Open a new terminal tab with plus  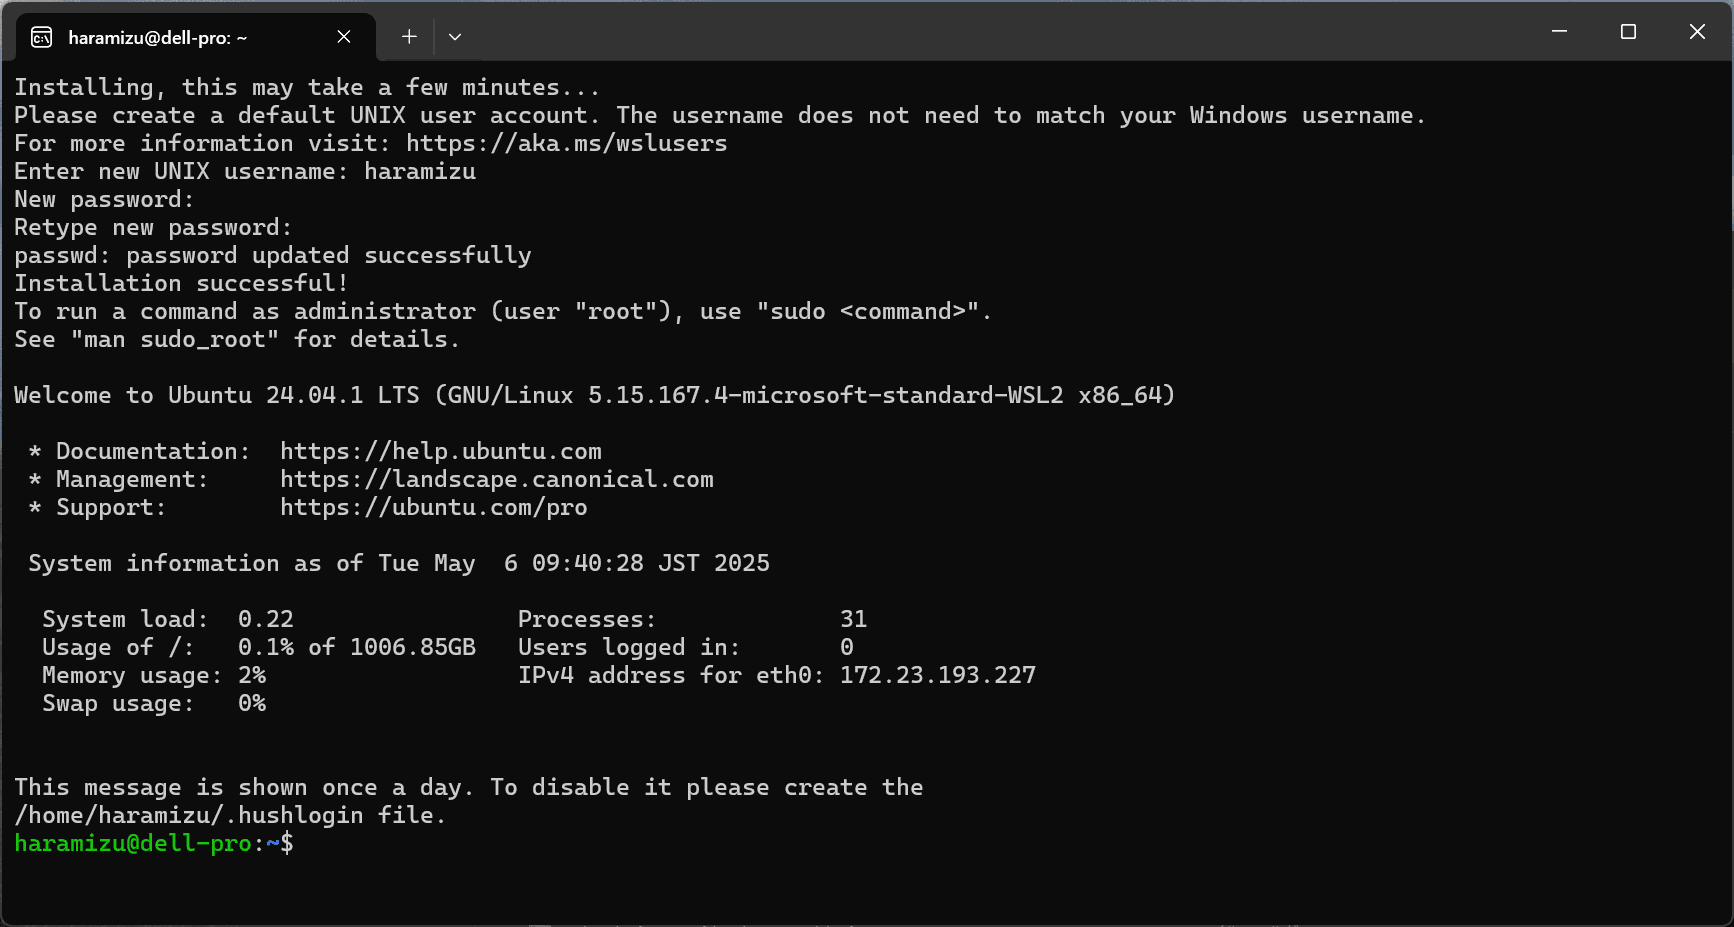coord(409,37)
